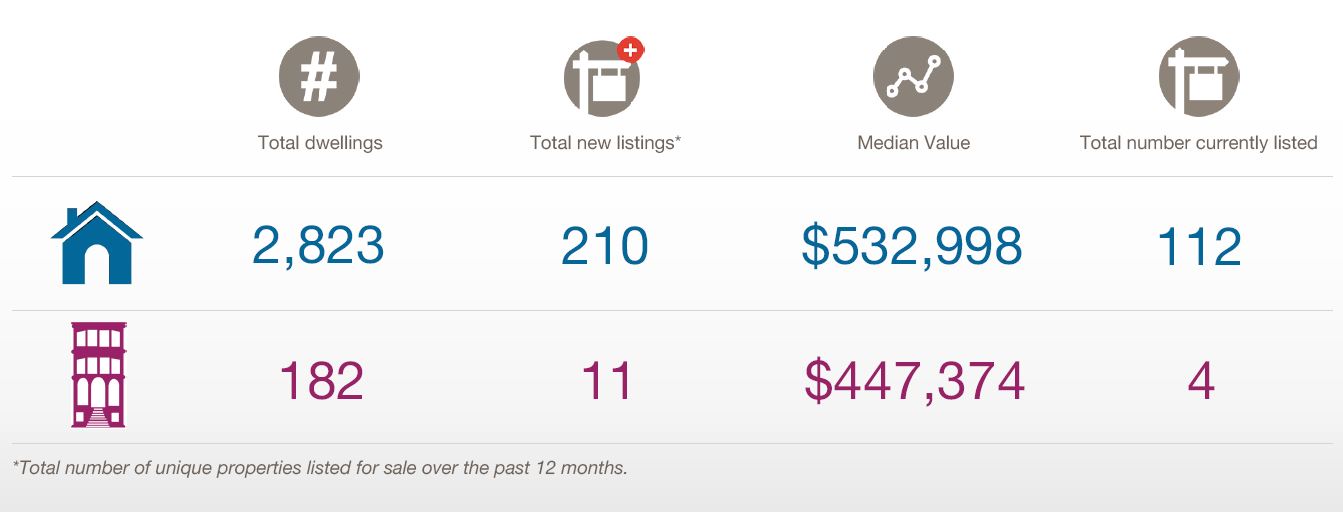Screen dimensions: 1343x512
Task: Click the red plus badge on listings icon
Action: click(630, 49)
